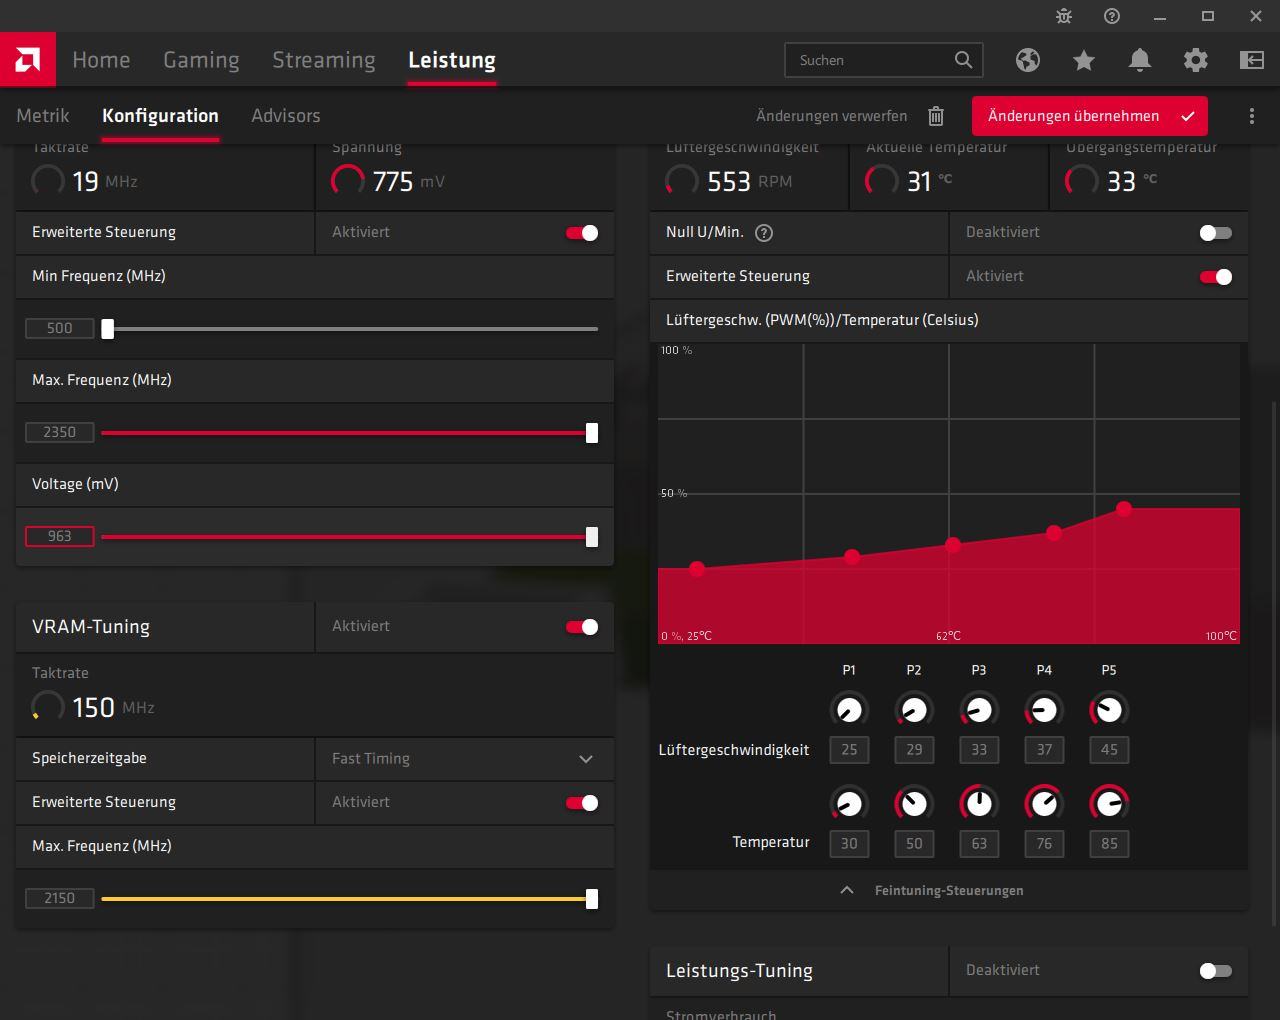Toggle the sidebar panel icon
The height and width of the screenshot is (1020, 1280).
click(1252, 60)
